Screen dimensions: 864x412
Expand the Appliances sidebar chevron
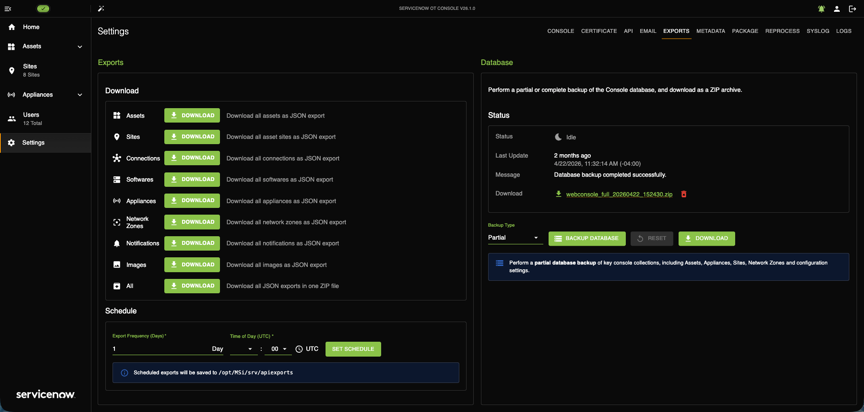click(80, 95)
